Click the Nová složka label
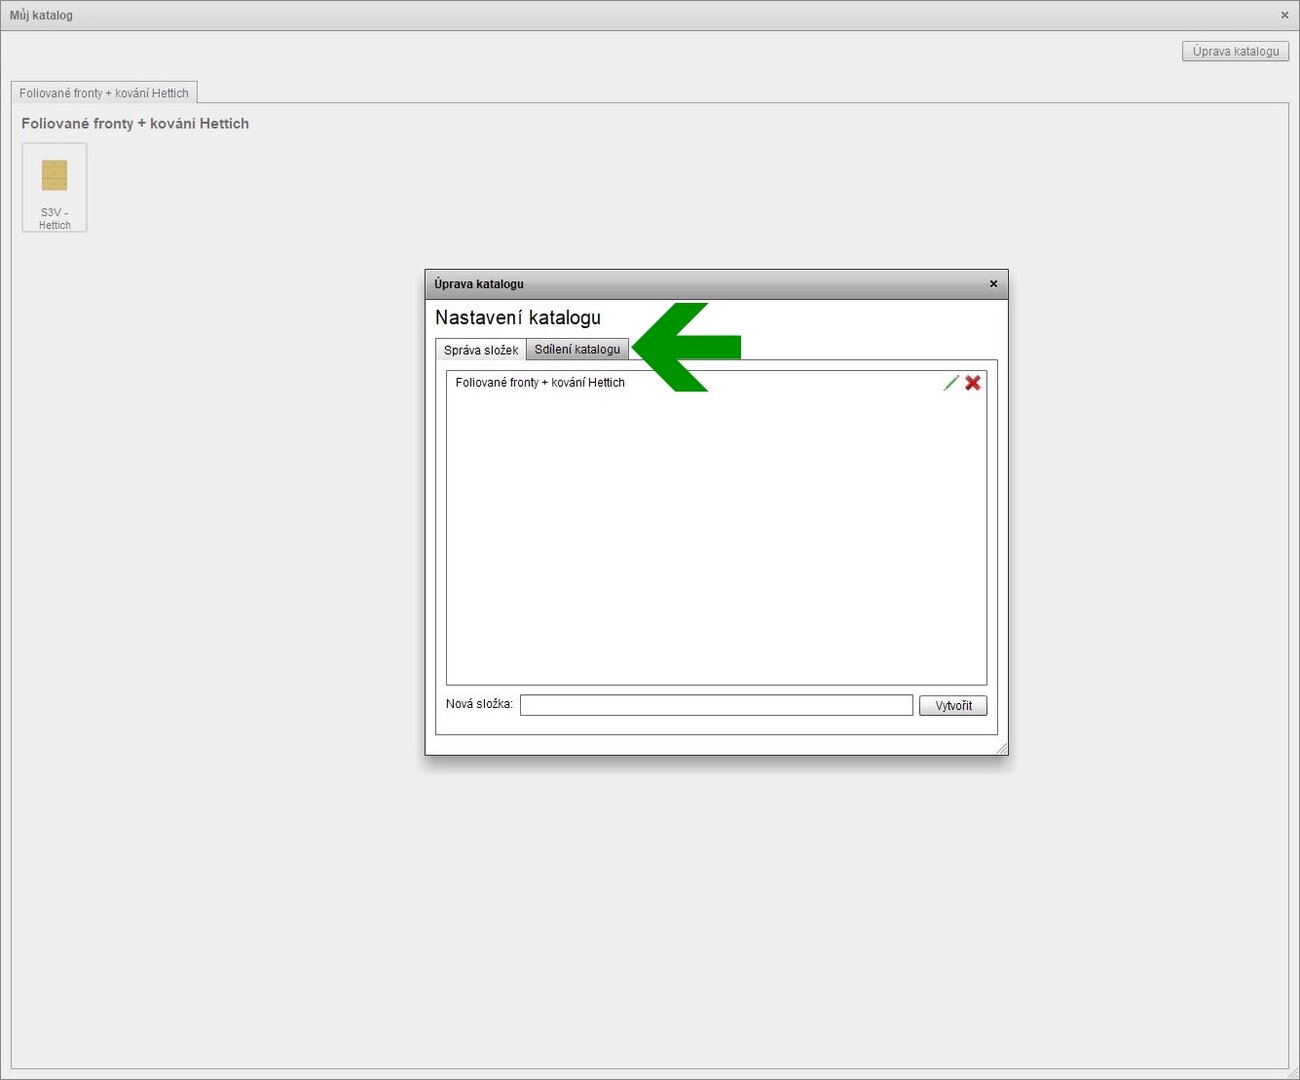The height and width of the screenshot is (1080, 1300). (x=479, y=704)
